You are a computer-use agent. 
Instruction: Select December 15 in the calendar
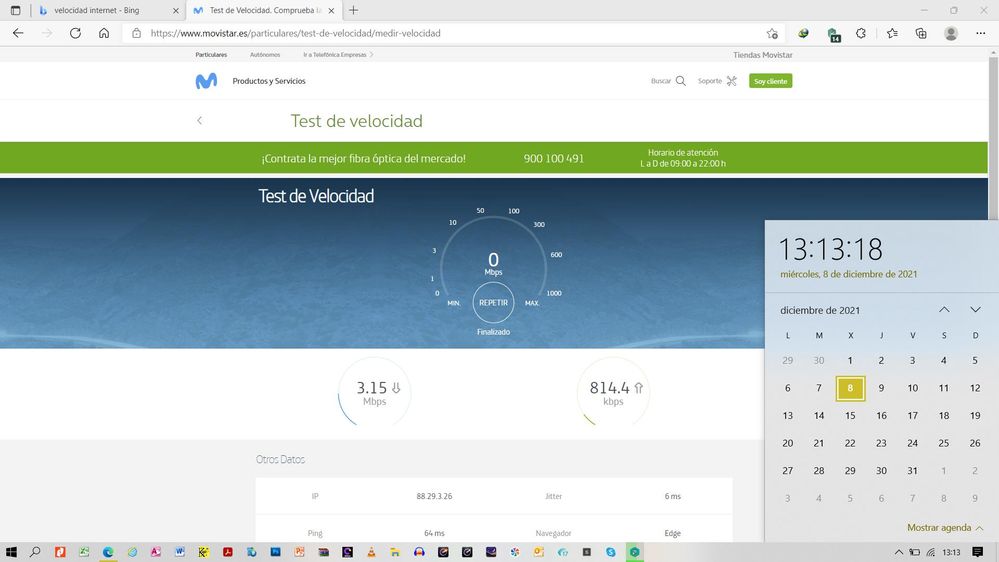(x=850, y=416)
